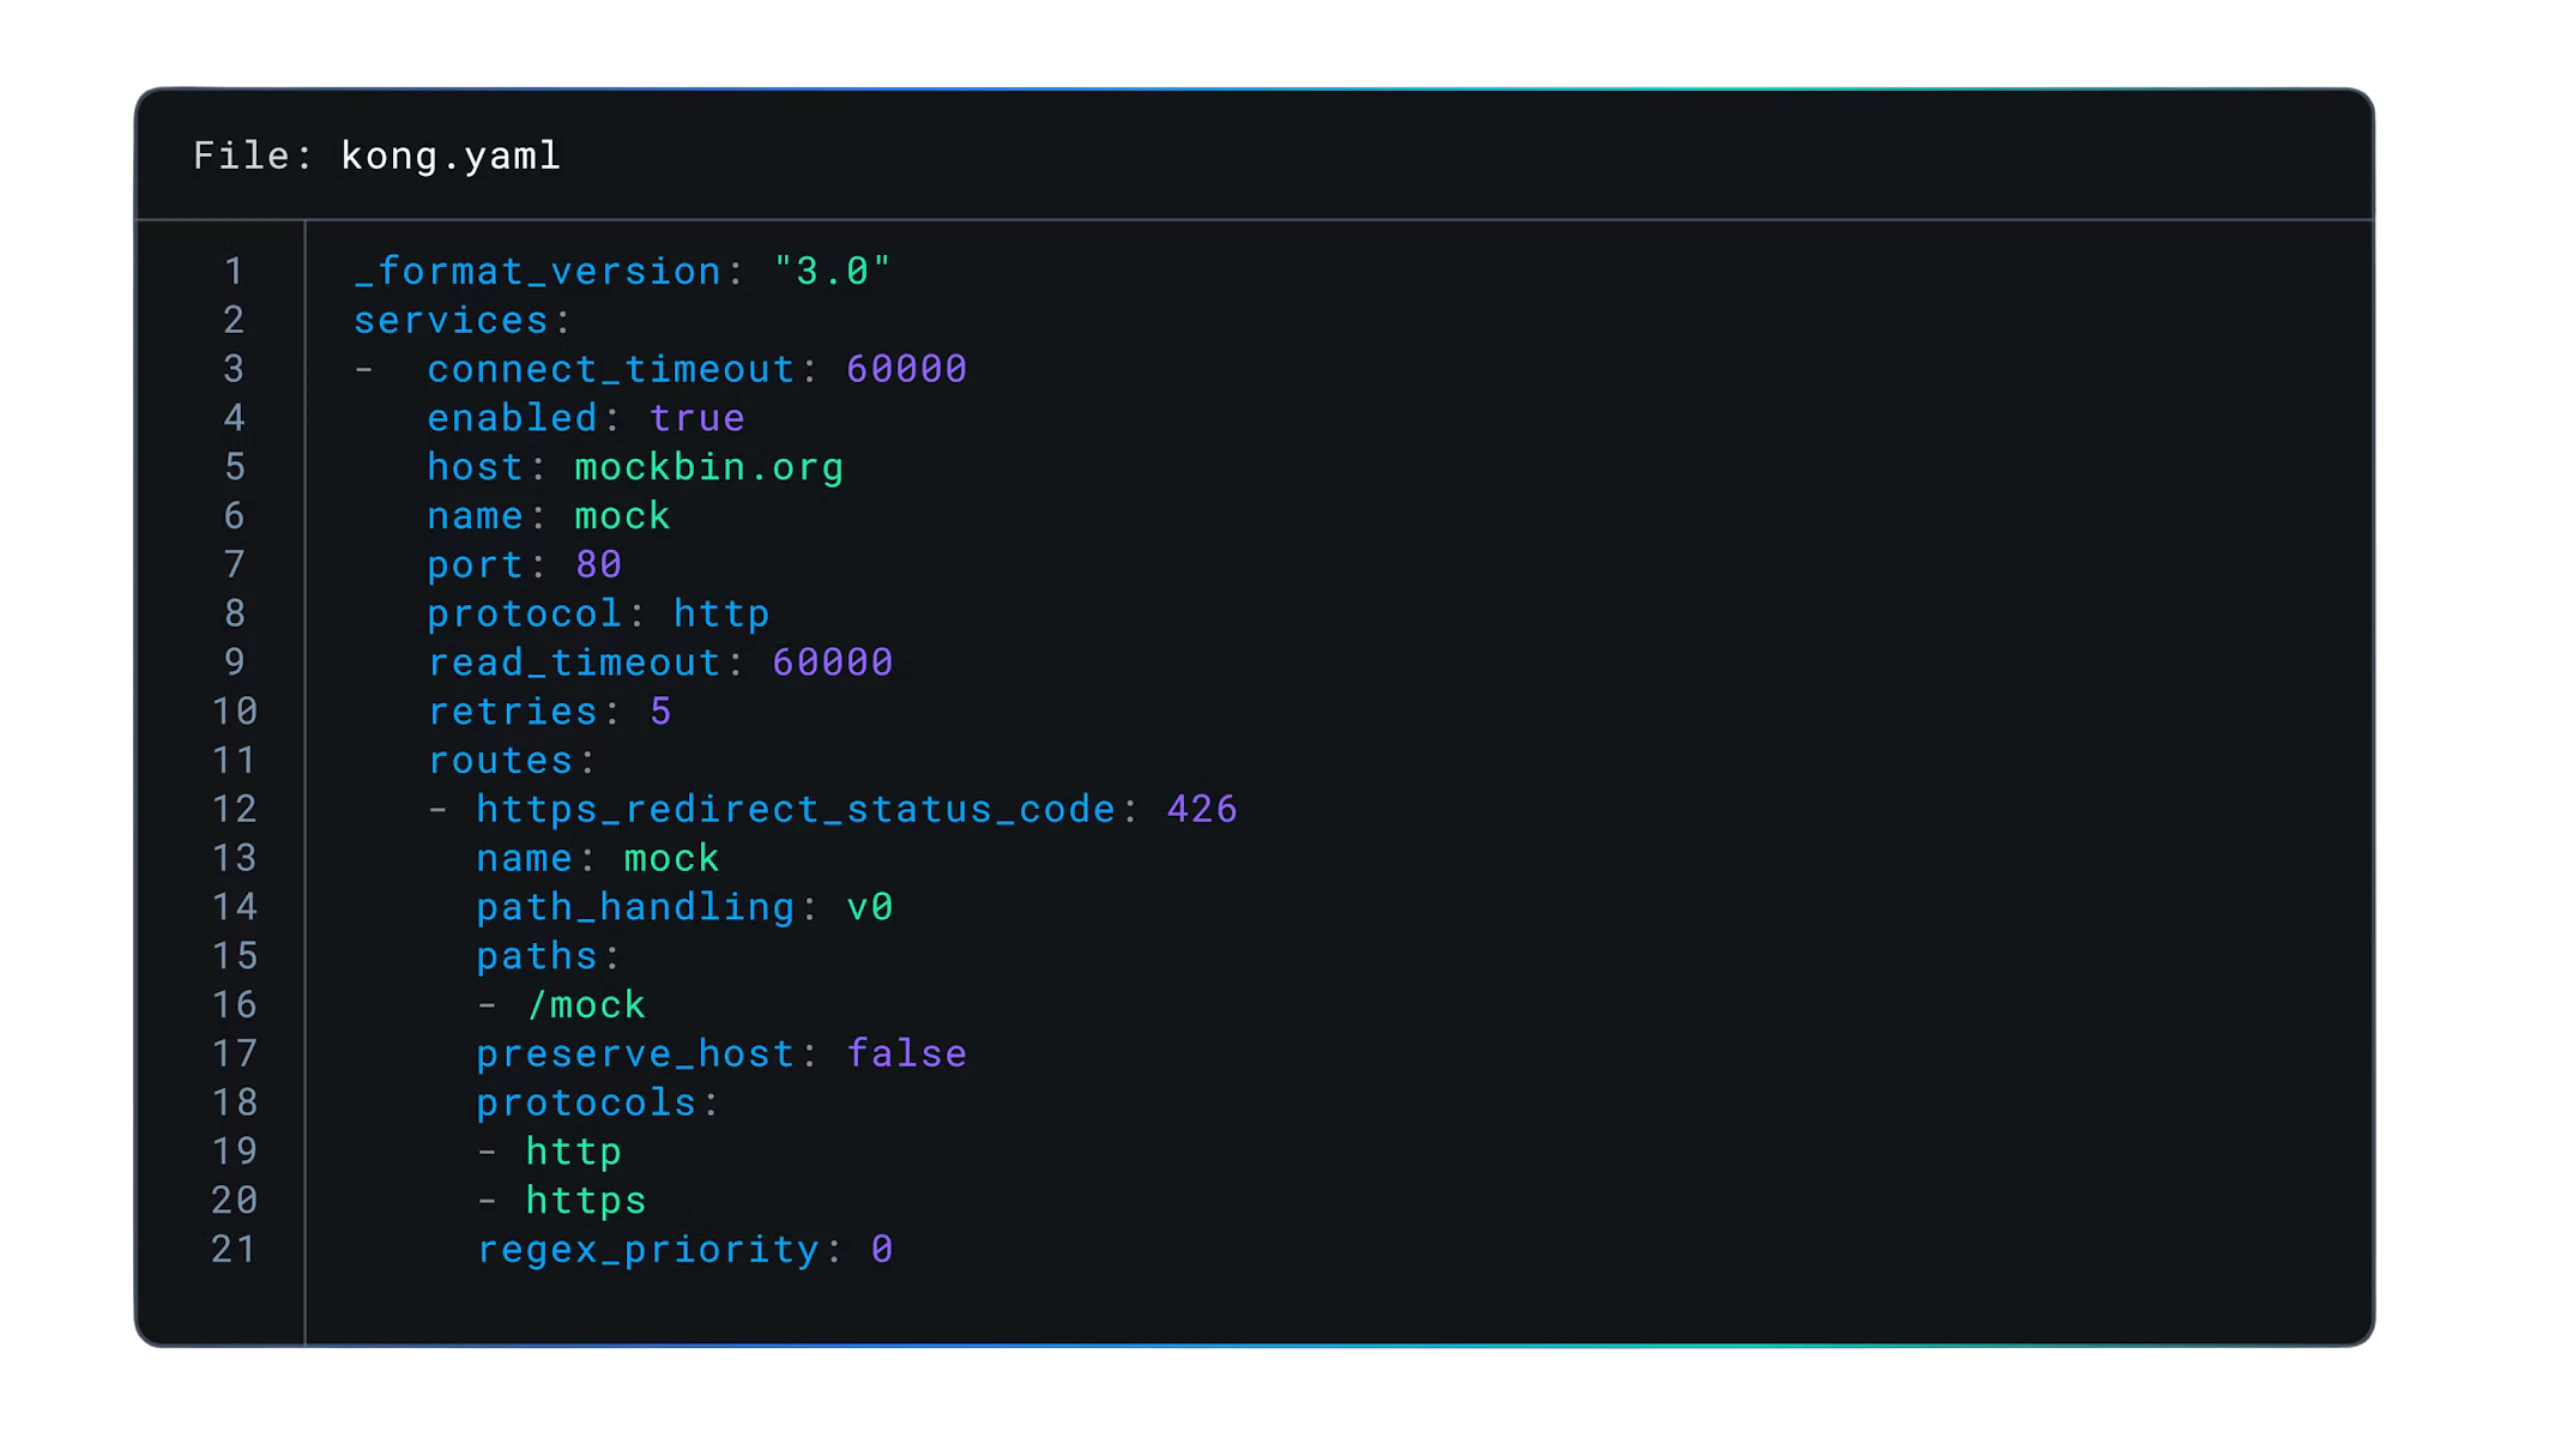Click line number 1 in gutter
Screen dimensions: 2560x1440
(234, 271)
